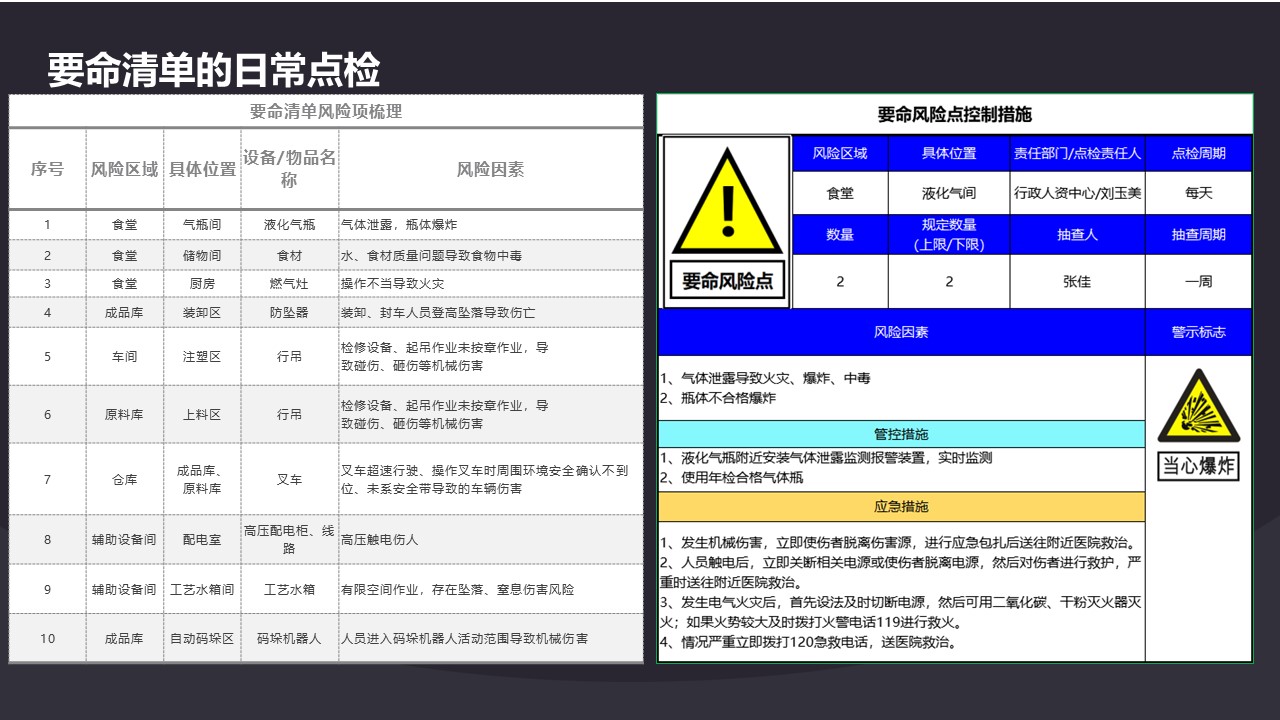
Task: Click the cell 自动码垛区
Action: tap(202, 639)
